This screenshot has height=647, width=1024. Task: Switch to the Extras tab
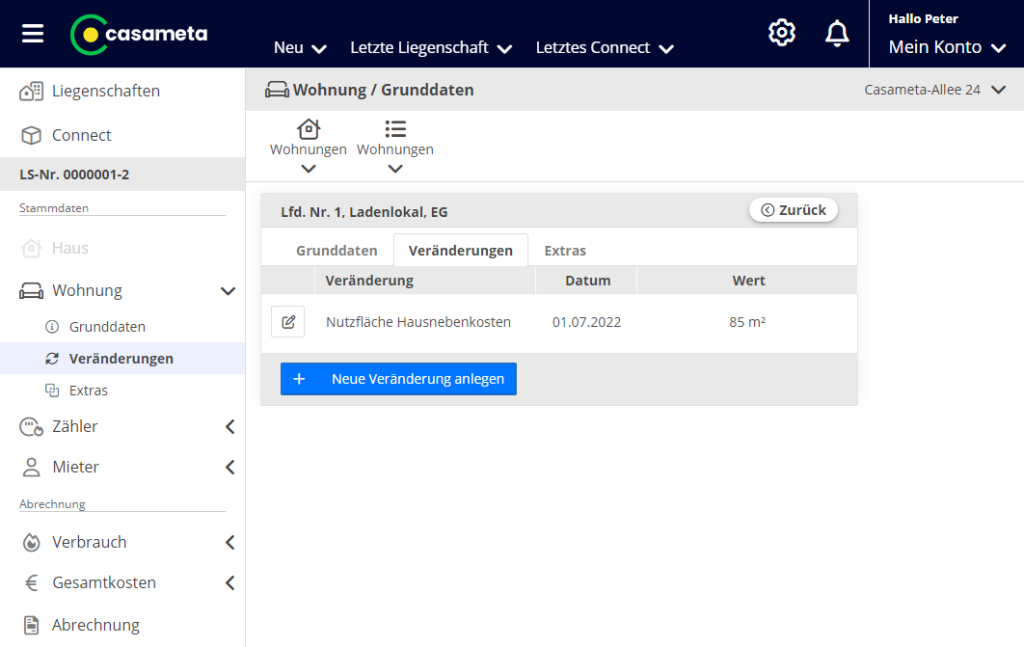565,251
